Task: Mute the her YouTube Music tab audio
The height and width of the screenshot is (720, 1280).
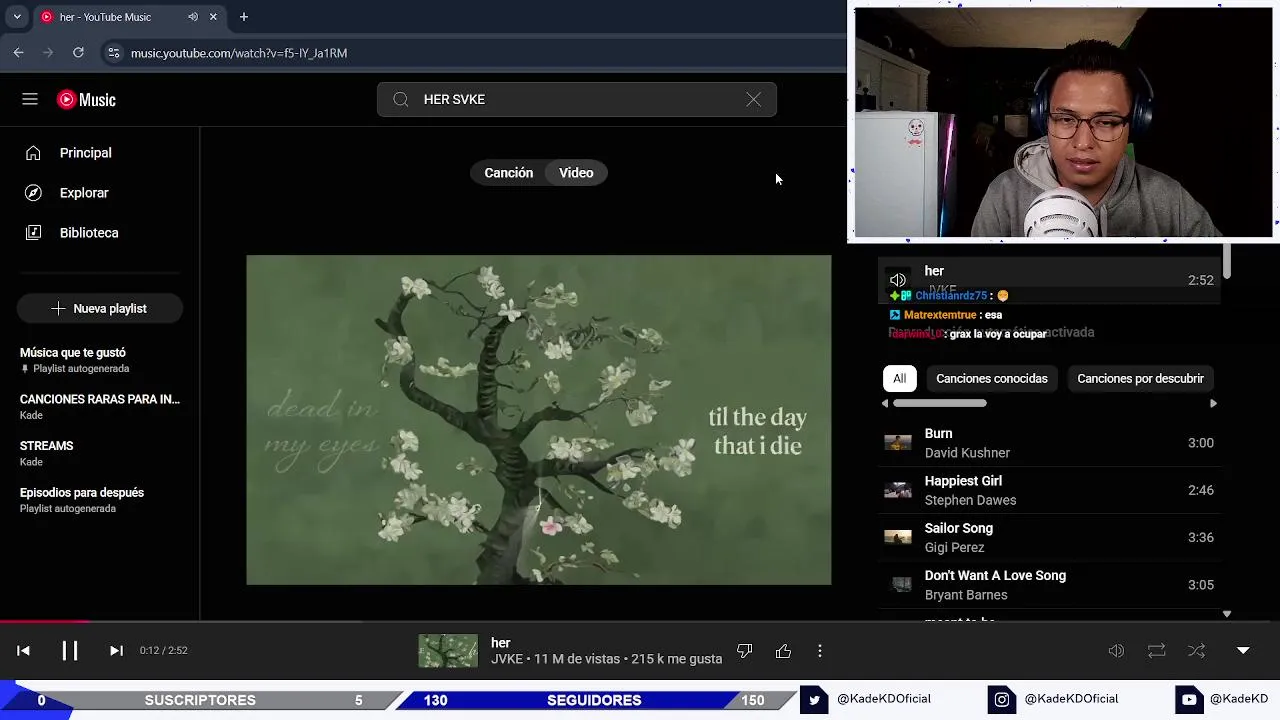Action: point(193,17)
